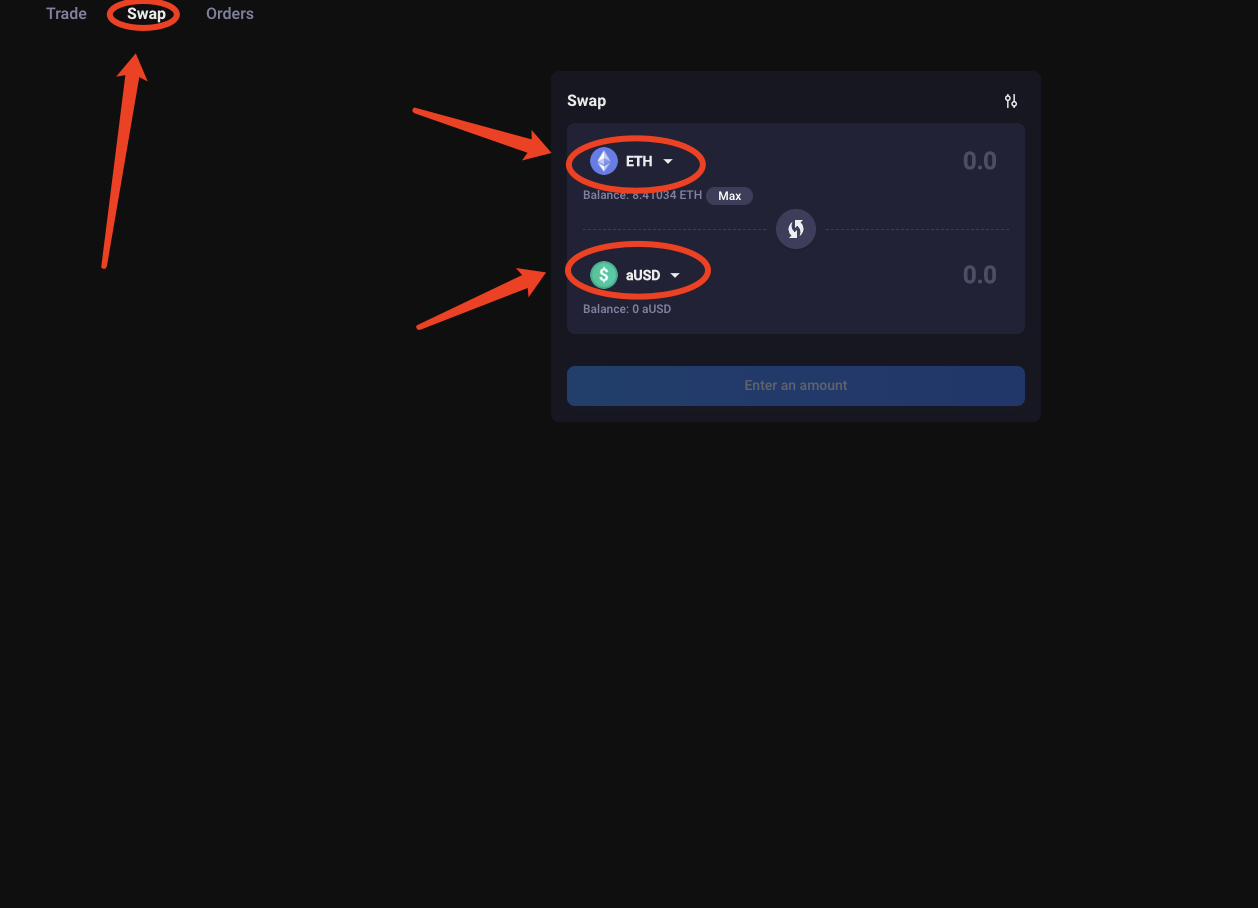Click the Max balance button
The height and width of the screenshot is (908, 1258).
(730, 196)
